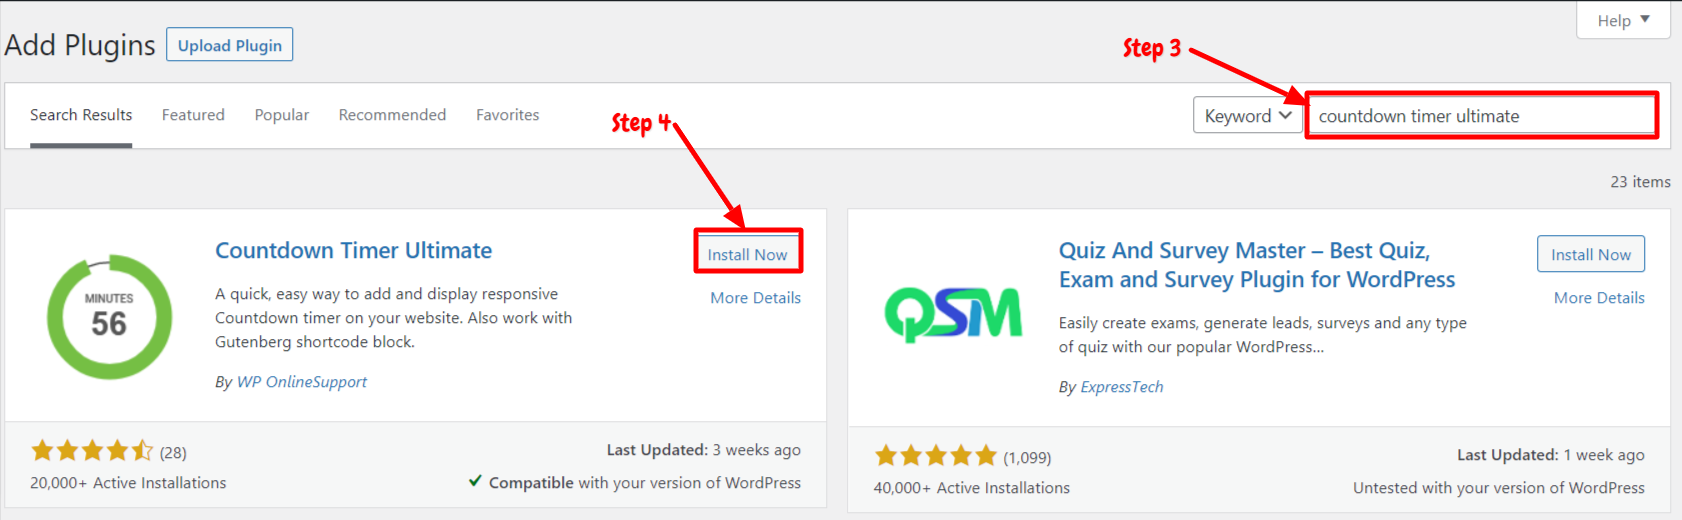Open the ExpressTech author link

pyautogui.click(x=1122, y=387)
